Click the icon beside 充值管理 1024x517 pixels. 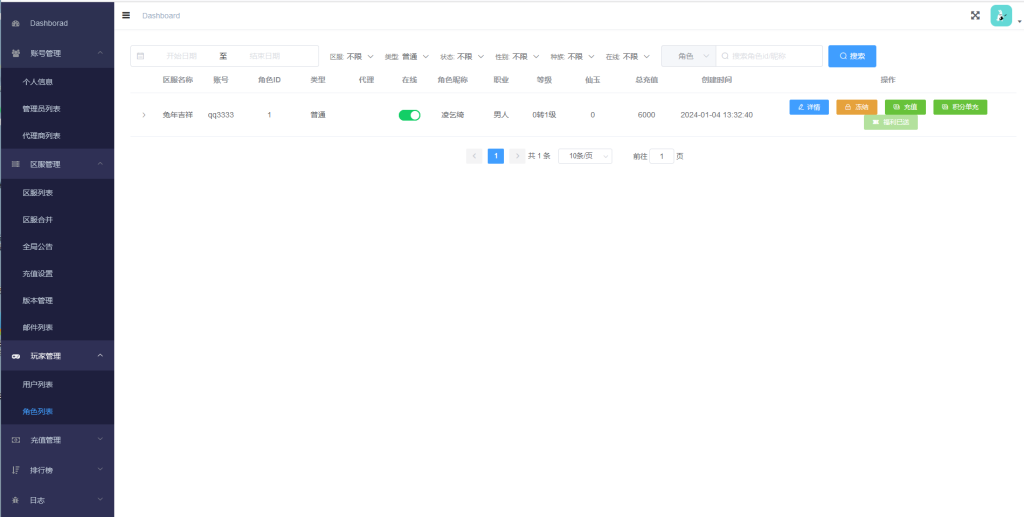[x=16, y=441]
